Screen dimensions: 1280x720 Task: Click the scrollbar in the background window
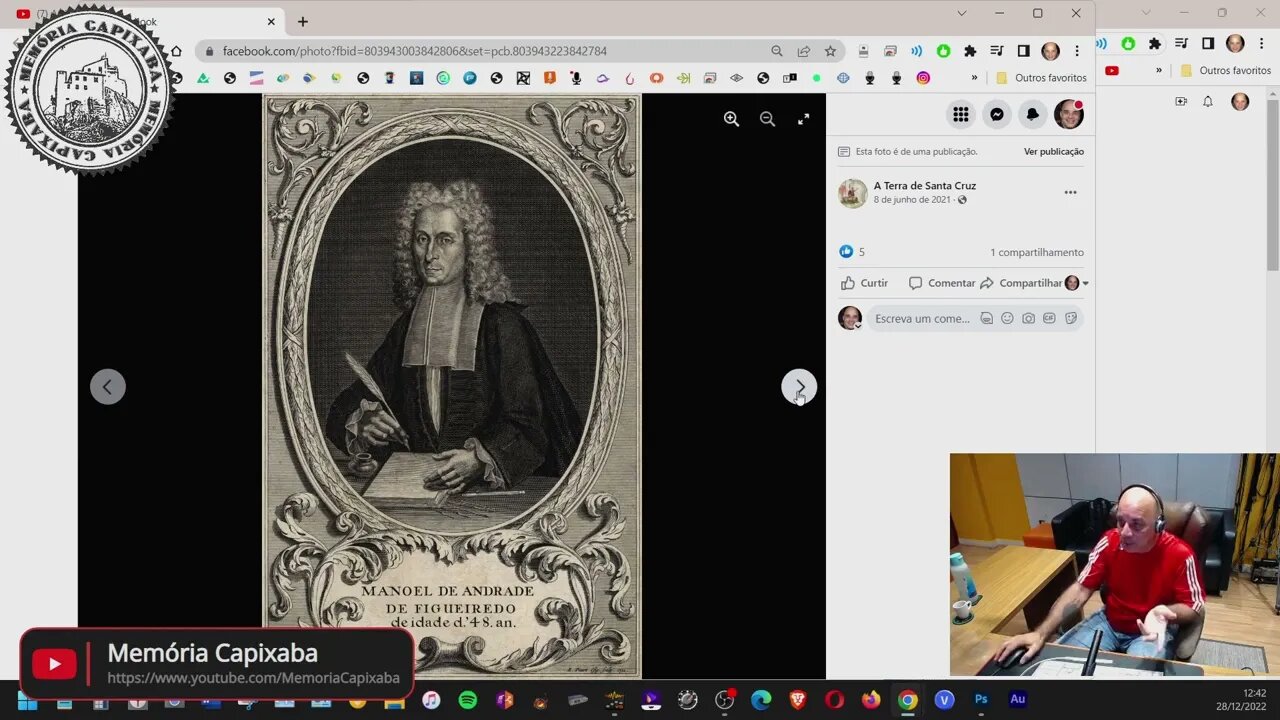(1273, 184)
